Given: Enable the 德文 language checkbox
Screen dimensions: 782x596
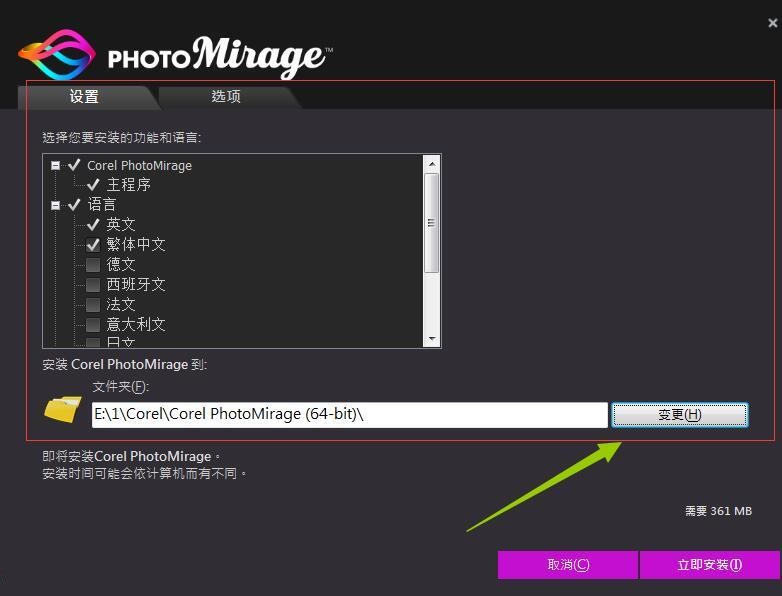Looking at the screenshot, I should 93,265.
